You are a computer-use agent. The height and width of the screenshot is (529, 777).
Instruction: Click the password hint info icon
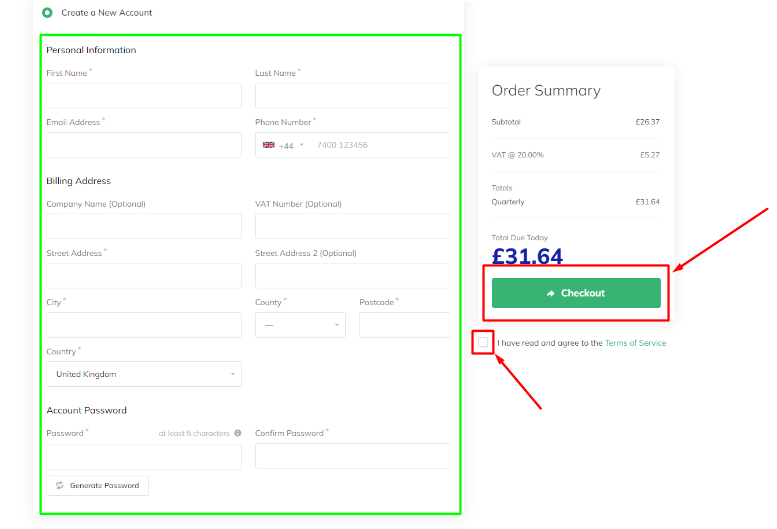[x=238, y=433]
